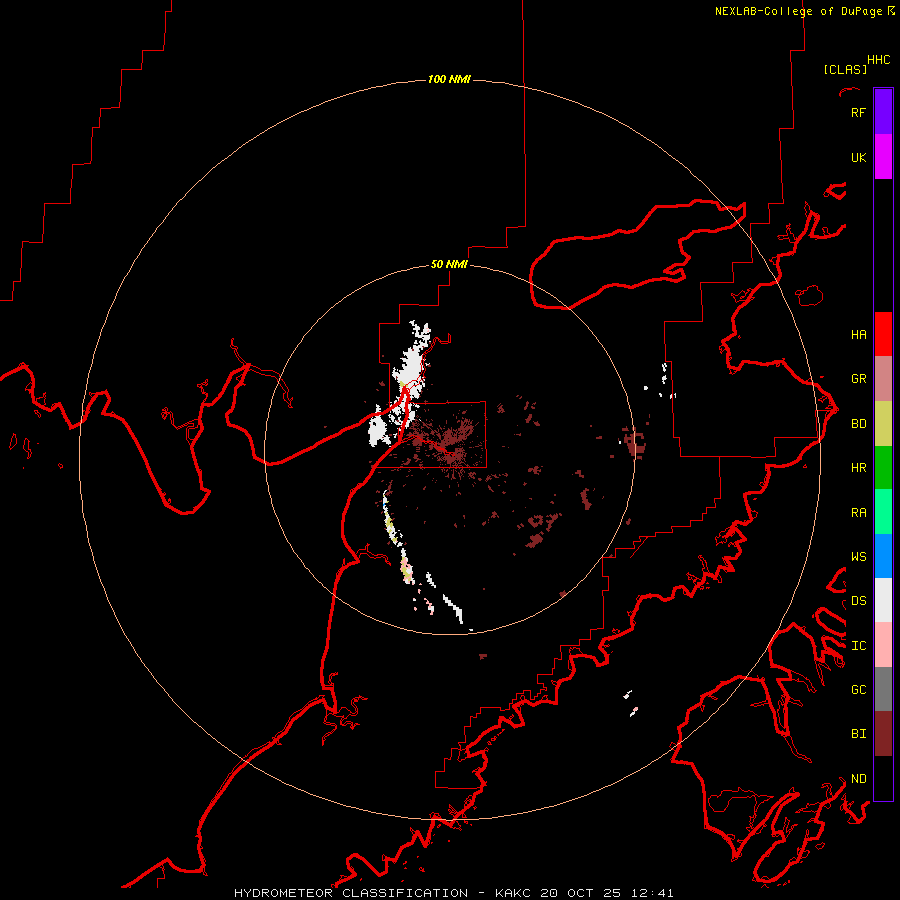This screenshot has height=900, width=900.
Task: Click the GC legend label
Action: pos(858,689)
